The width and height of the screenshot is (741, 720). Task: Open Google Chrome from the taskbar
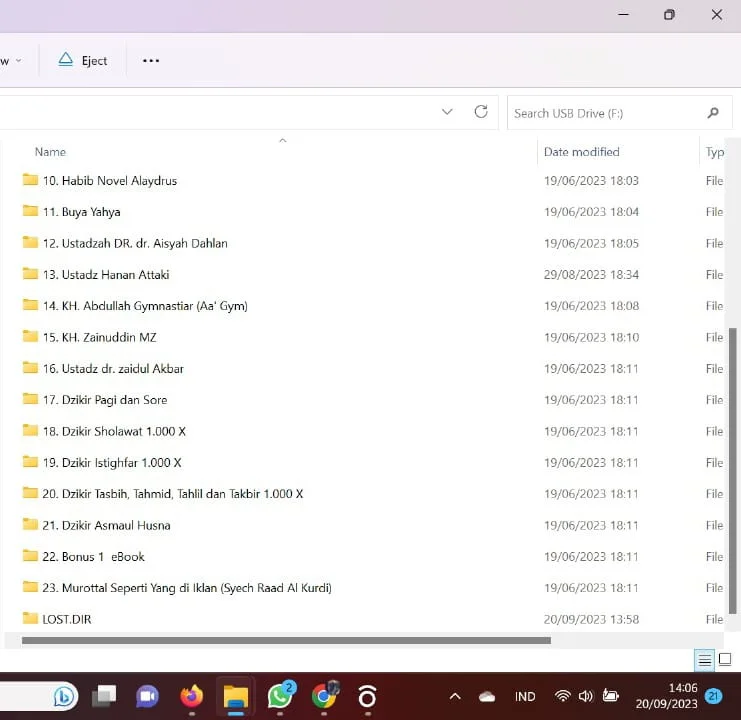pos(324,696)
